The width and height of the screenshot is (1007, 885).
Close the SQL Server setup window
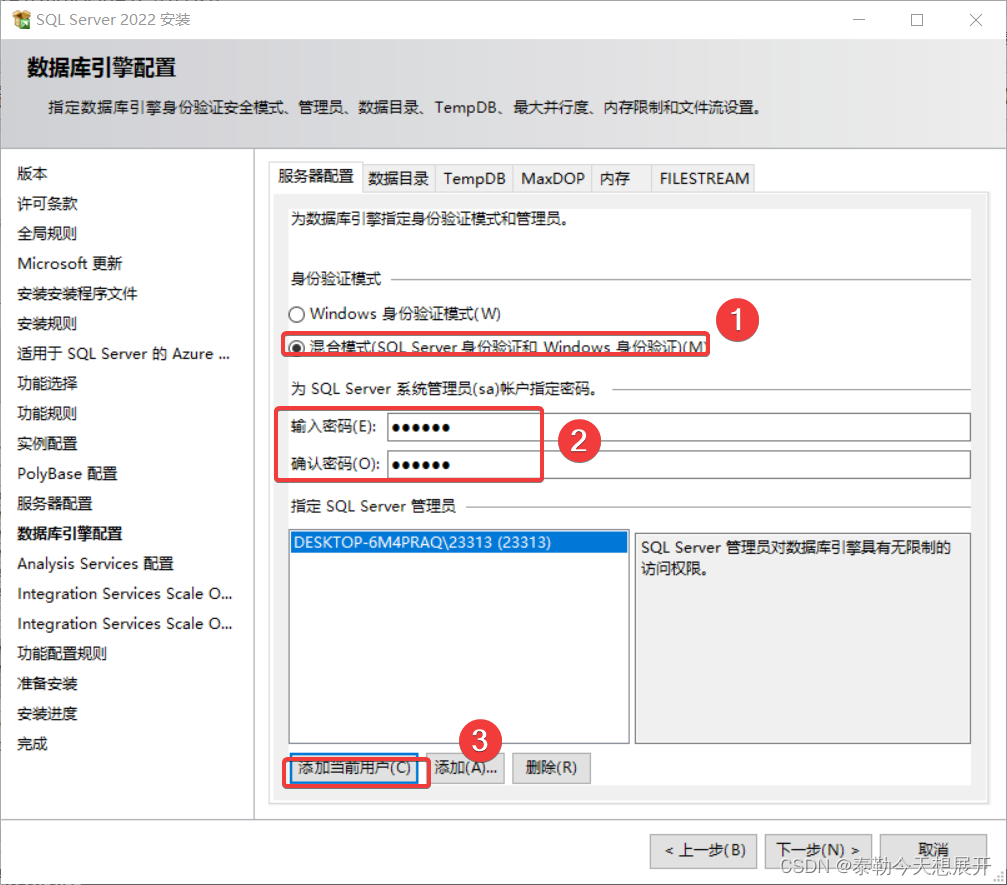[976, 20]
